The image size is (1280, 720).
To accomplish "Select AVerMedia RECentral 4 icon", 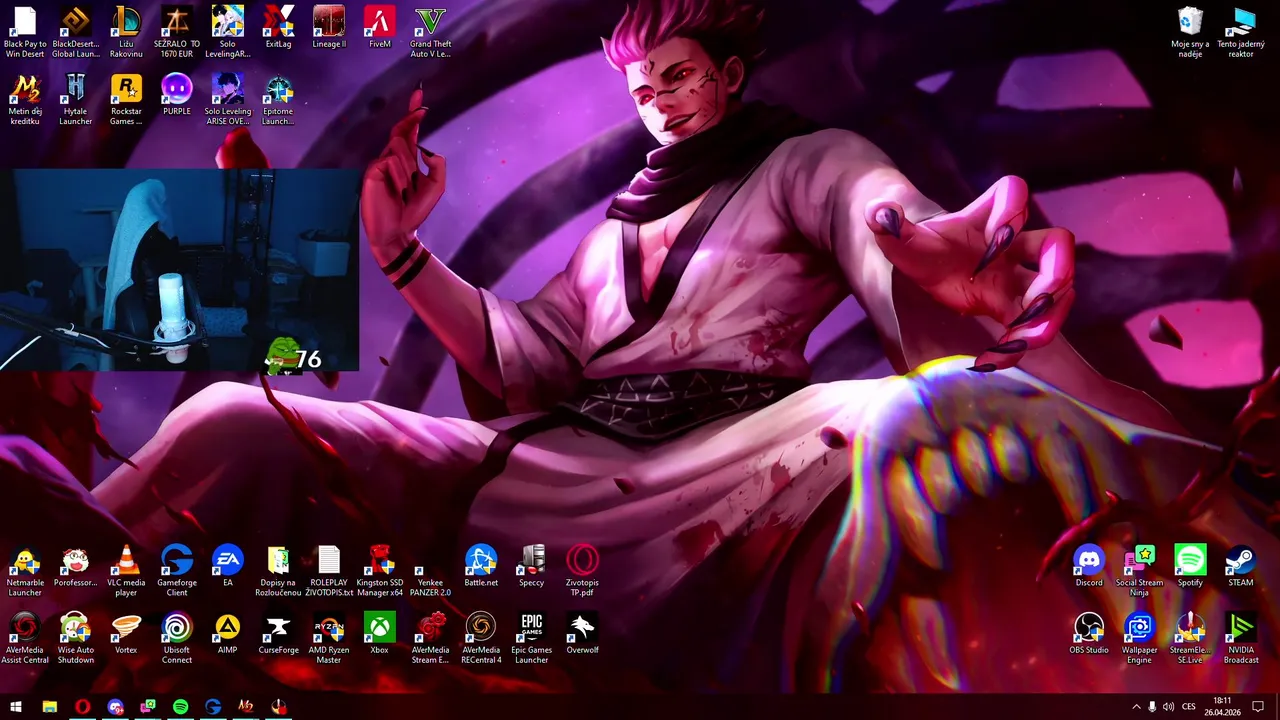I will 481,638.
